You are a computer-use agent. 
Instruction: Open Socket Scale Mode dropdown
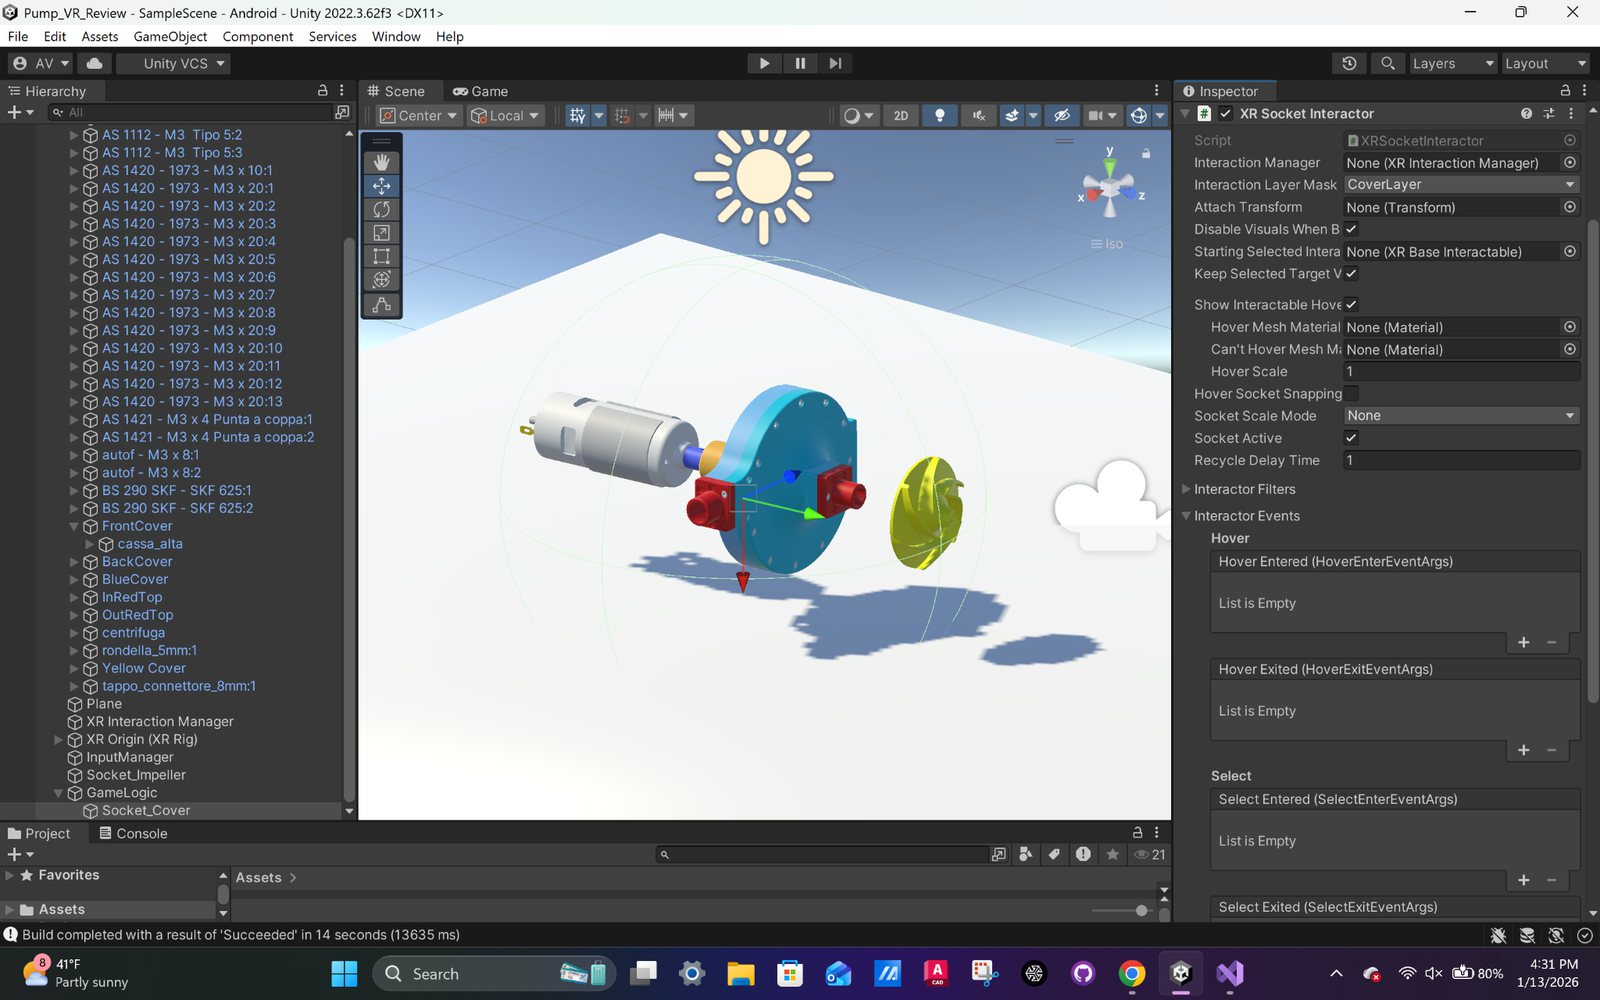coord(1461,416)
